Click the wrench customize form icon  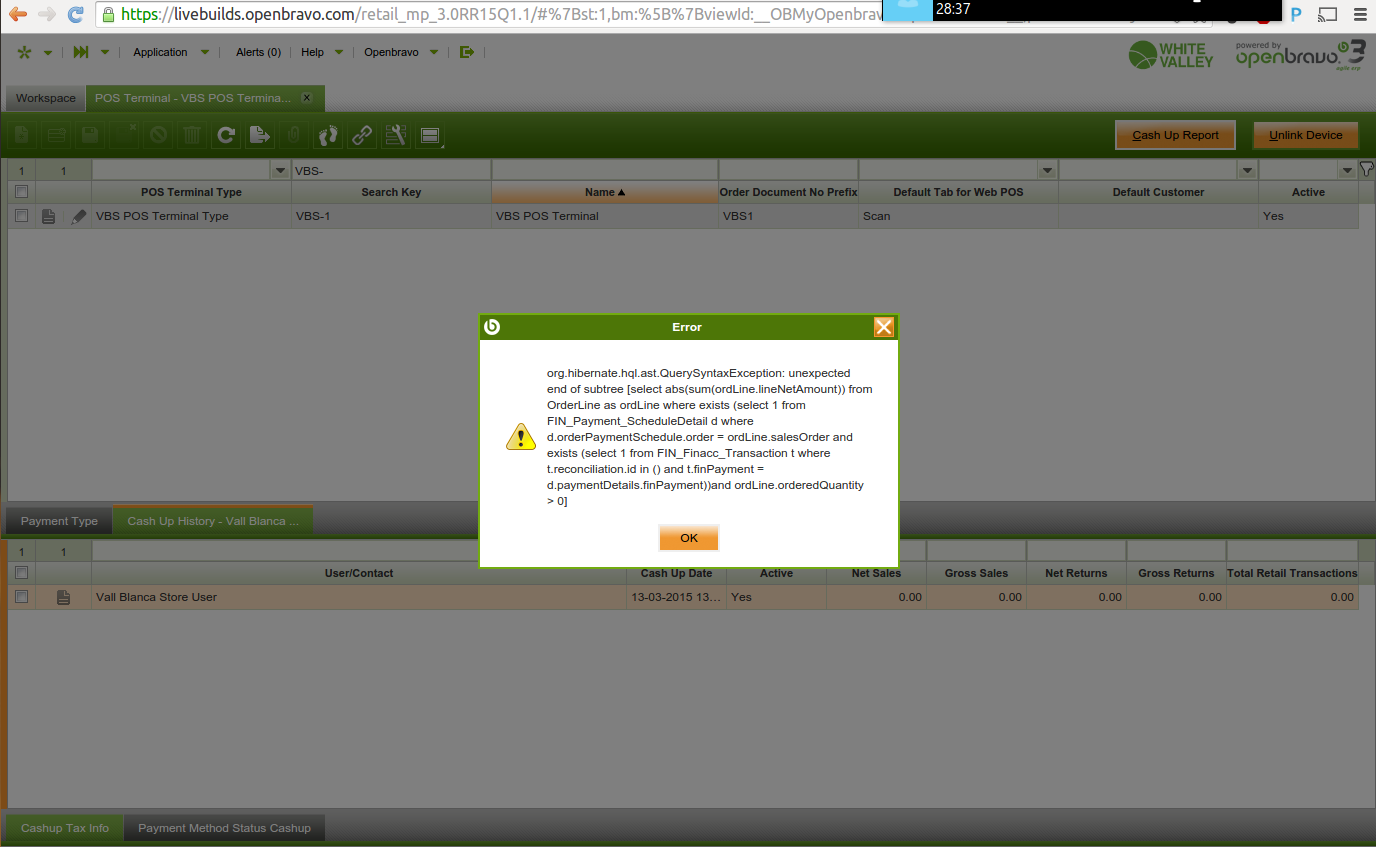(396, 135)
